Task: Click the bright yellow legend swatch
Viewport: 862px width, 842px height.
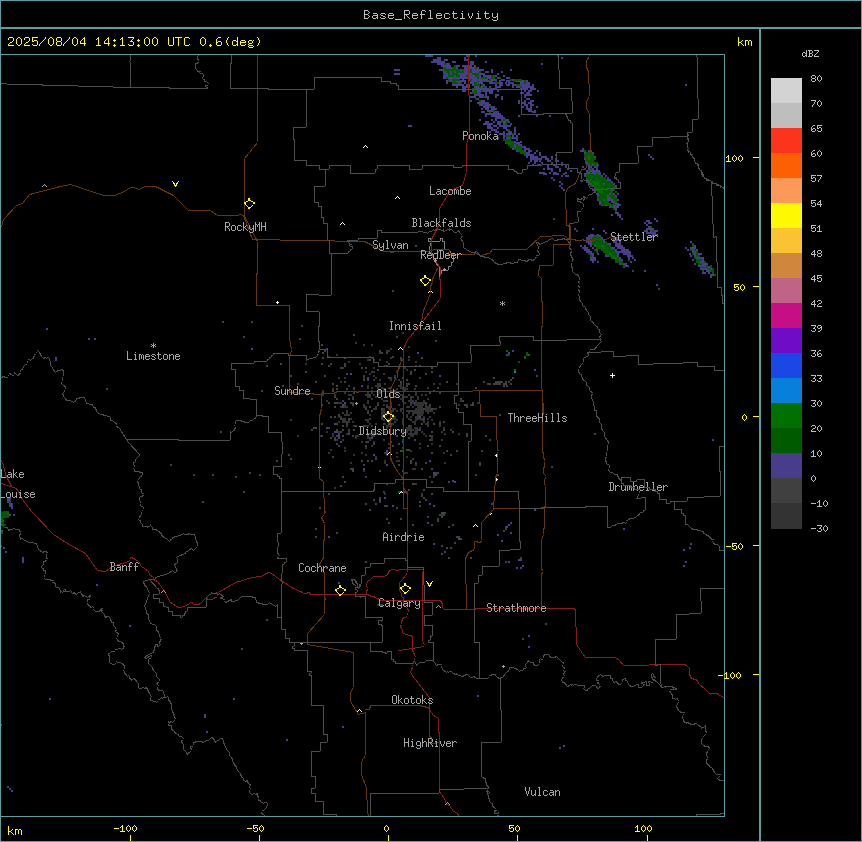Action: 786,215
